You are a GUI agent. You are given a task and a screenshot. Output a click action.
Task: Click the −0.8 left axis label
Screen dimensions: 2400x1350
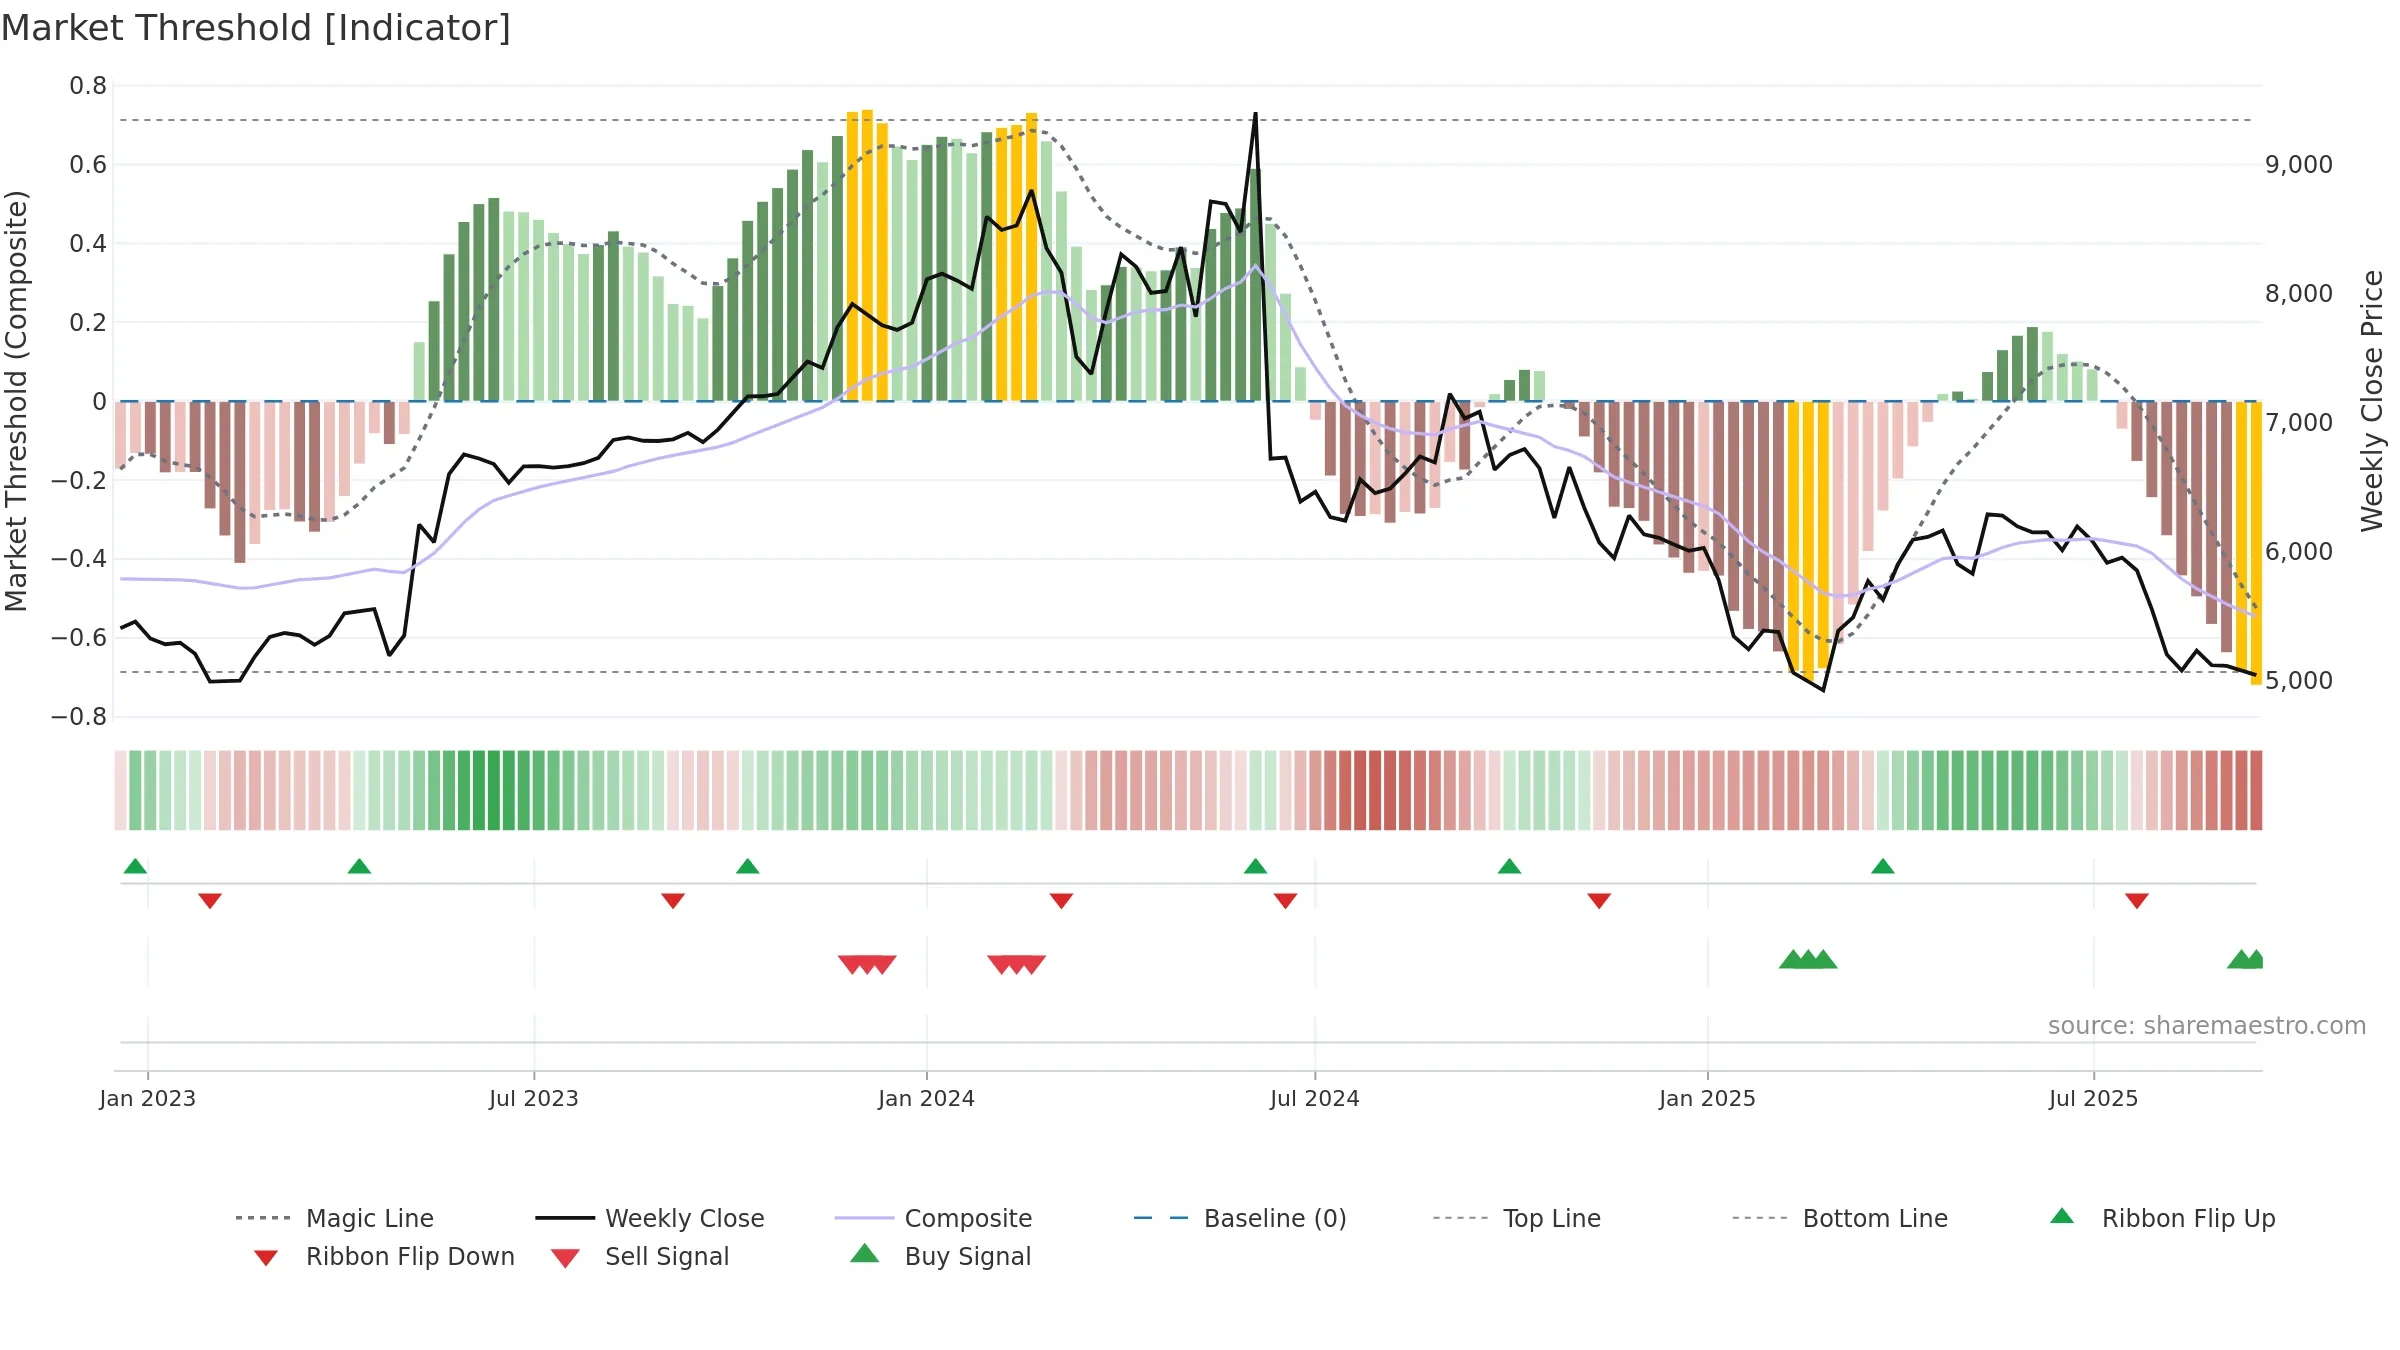pos(79,716)
